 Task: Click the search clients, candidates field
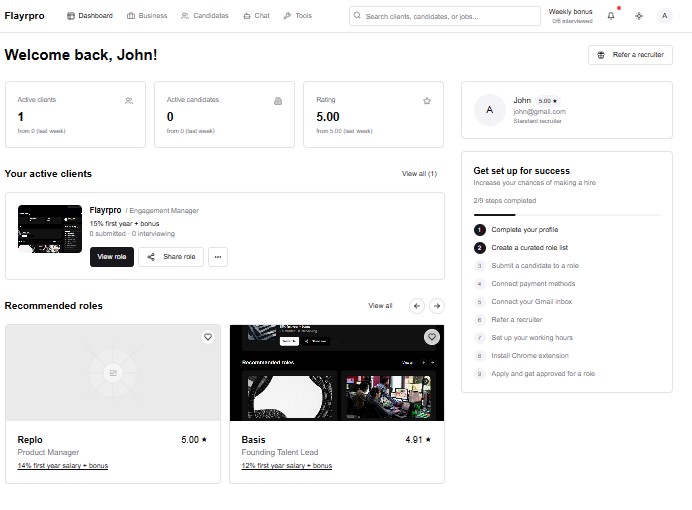(x=445, y=16)
